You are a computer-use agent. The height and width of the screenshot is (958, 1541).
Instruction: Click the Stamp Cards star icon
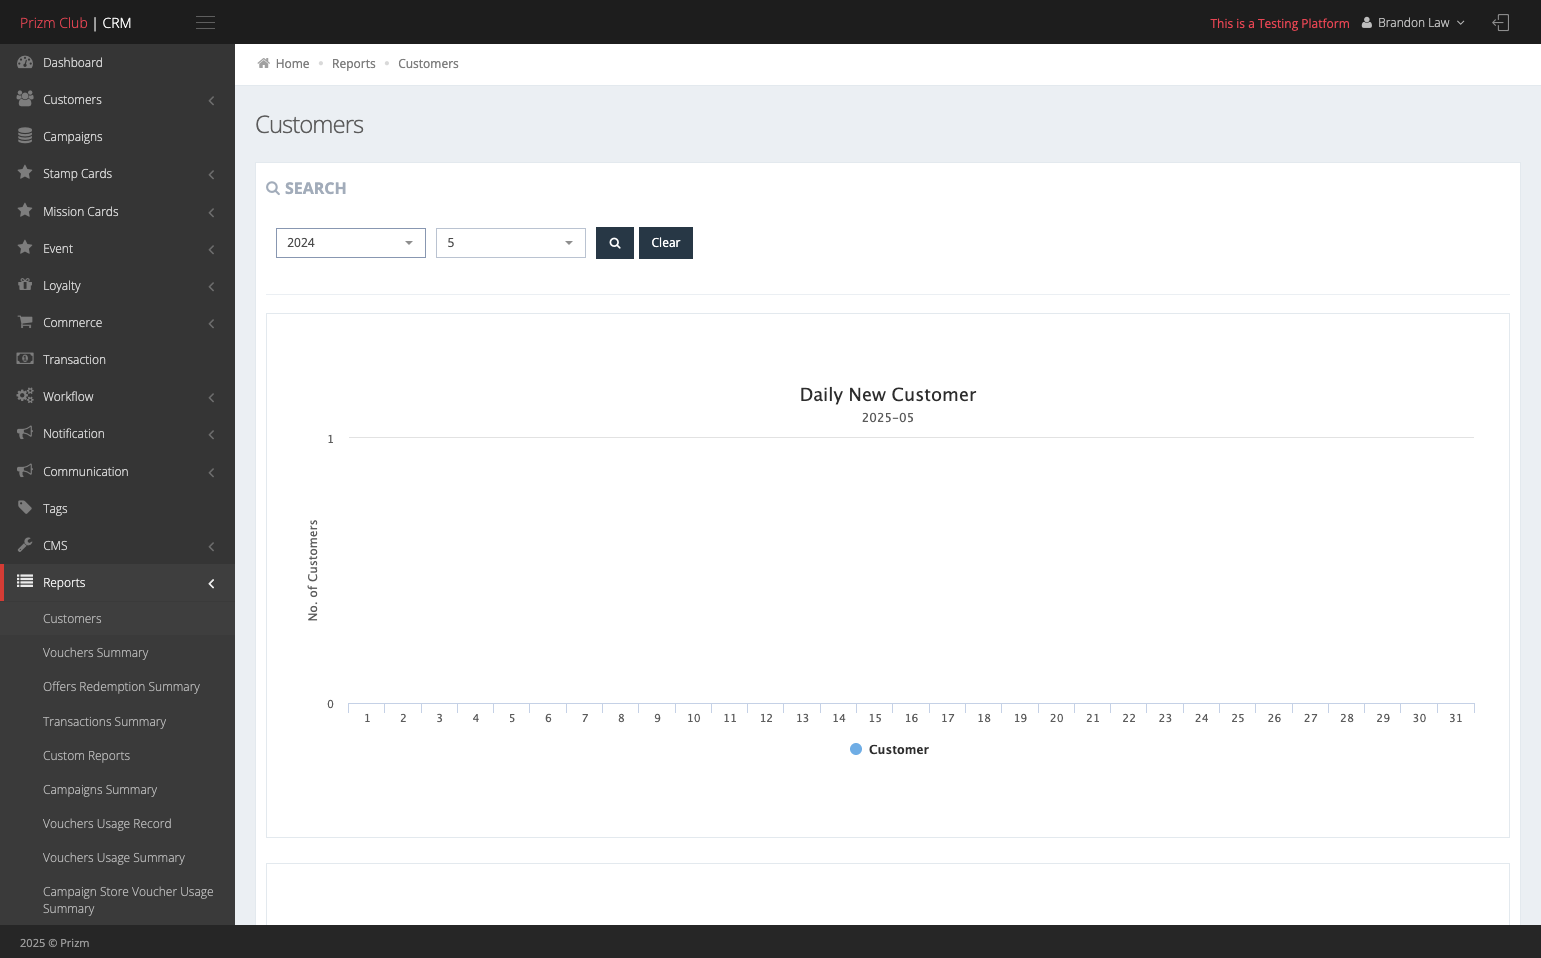pos(25,173)
